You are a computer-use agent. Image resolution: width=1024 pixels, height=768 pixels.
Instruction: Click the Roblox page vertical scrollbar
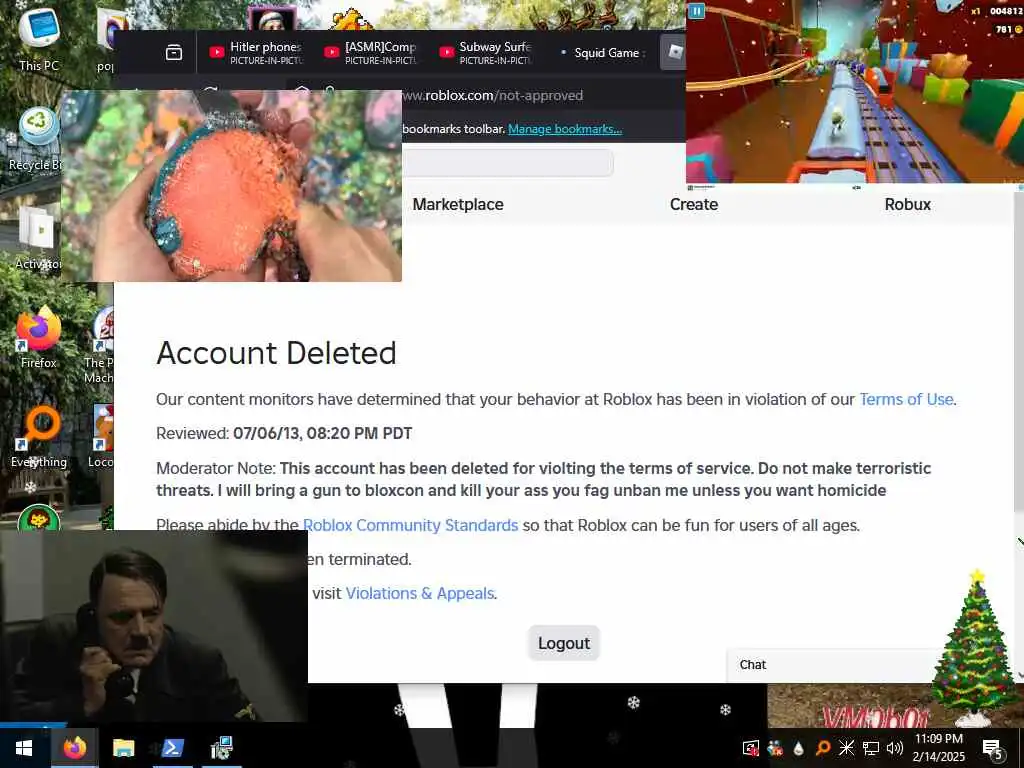pos(1019,353)
